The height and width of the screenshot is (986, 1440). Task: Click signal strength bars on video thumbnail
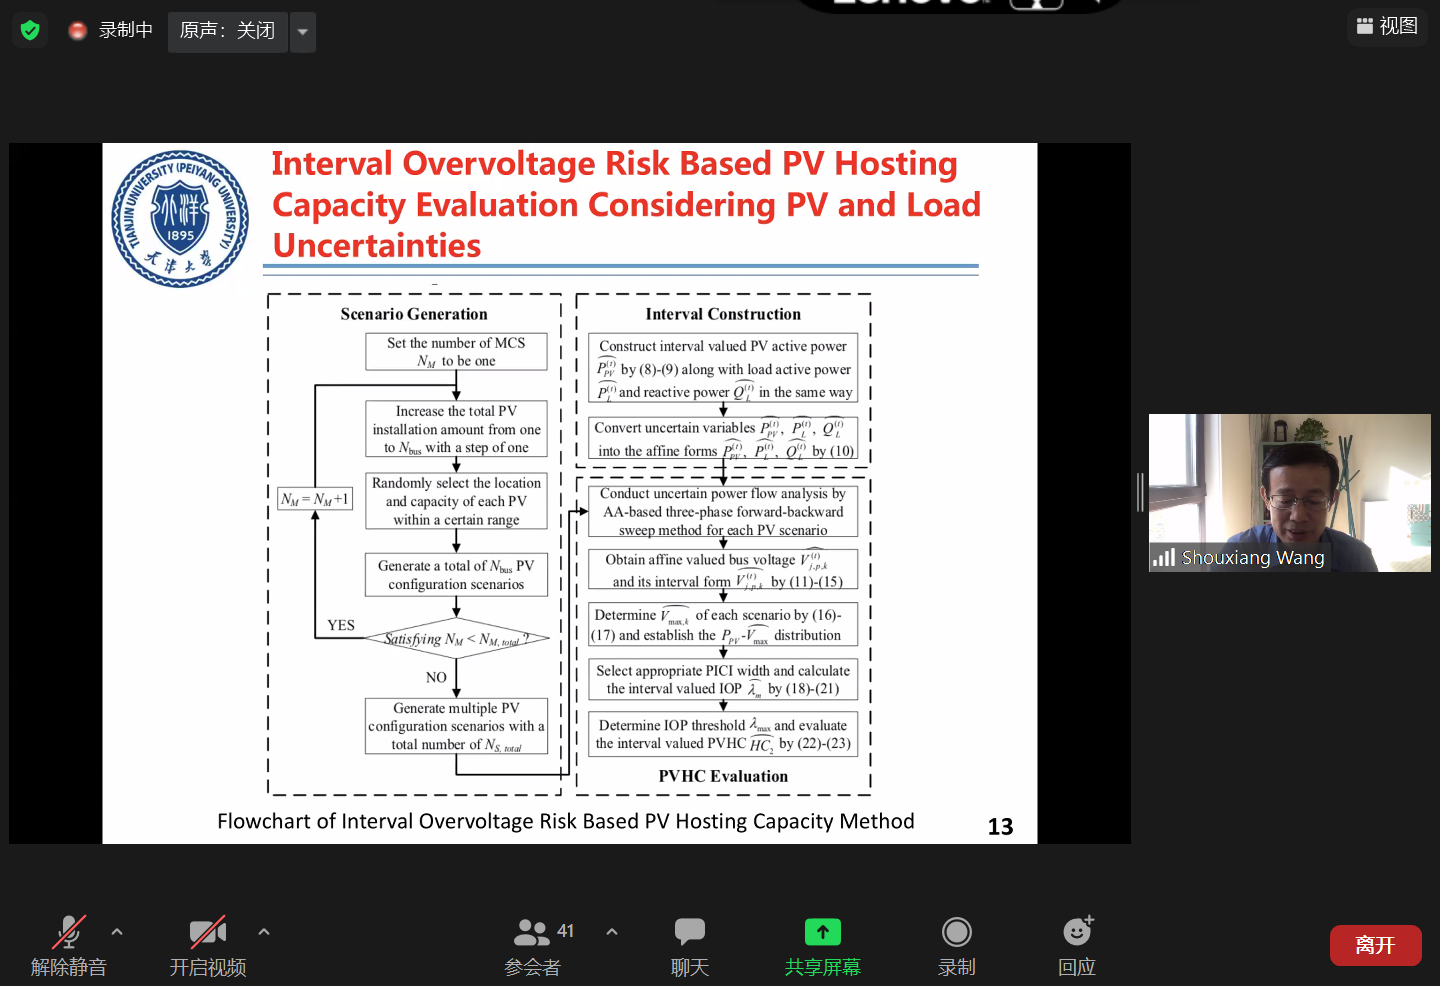pos(1163,557)
